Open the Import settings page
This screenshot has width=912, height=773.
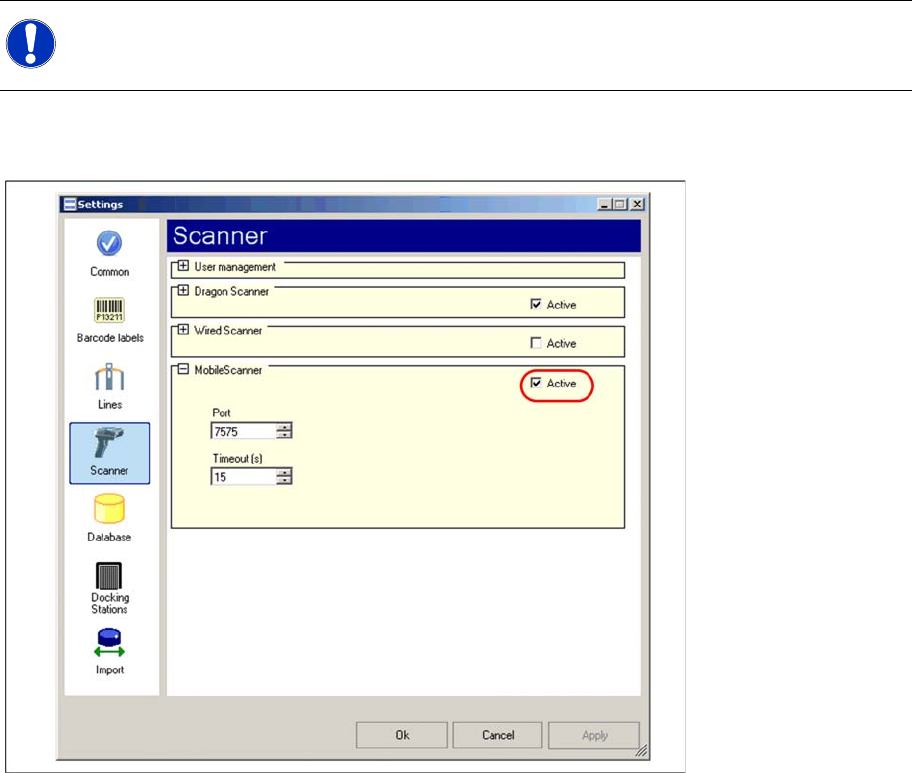pyautogui.click(x=109, y=651)
